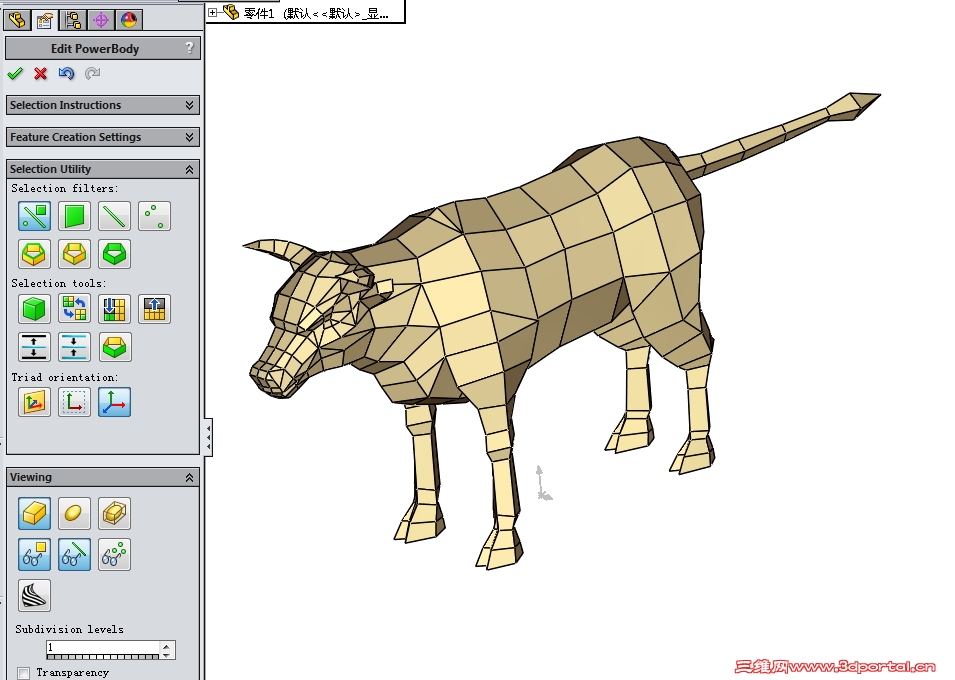Select the screen triad orientation icon

tap(74, 401)
